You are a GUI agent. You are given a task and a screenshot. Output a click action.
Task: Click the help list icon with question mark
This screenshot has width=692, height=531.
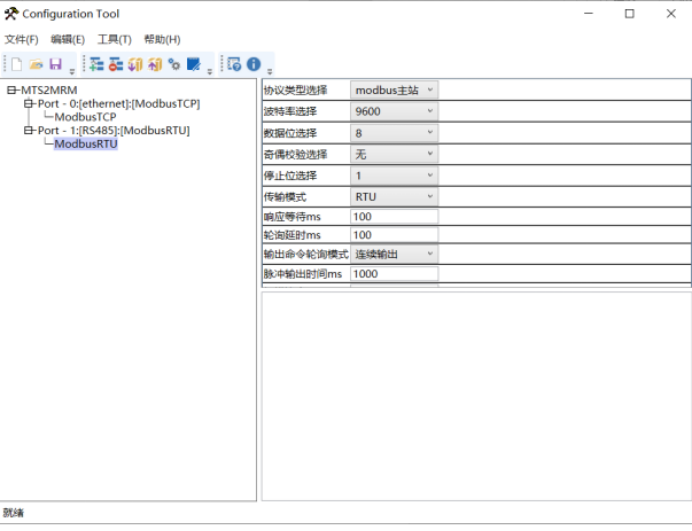click(234, 64)
